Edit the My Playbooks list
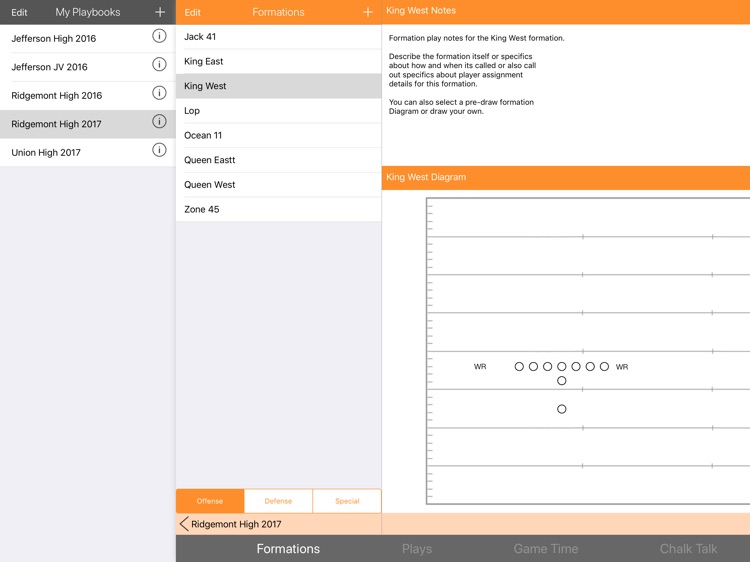Screen dimensions: 750x562 point(19,12)
